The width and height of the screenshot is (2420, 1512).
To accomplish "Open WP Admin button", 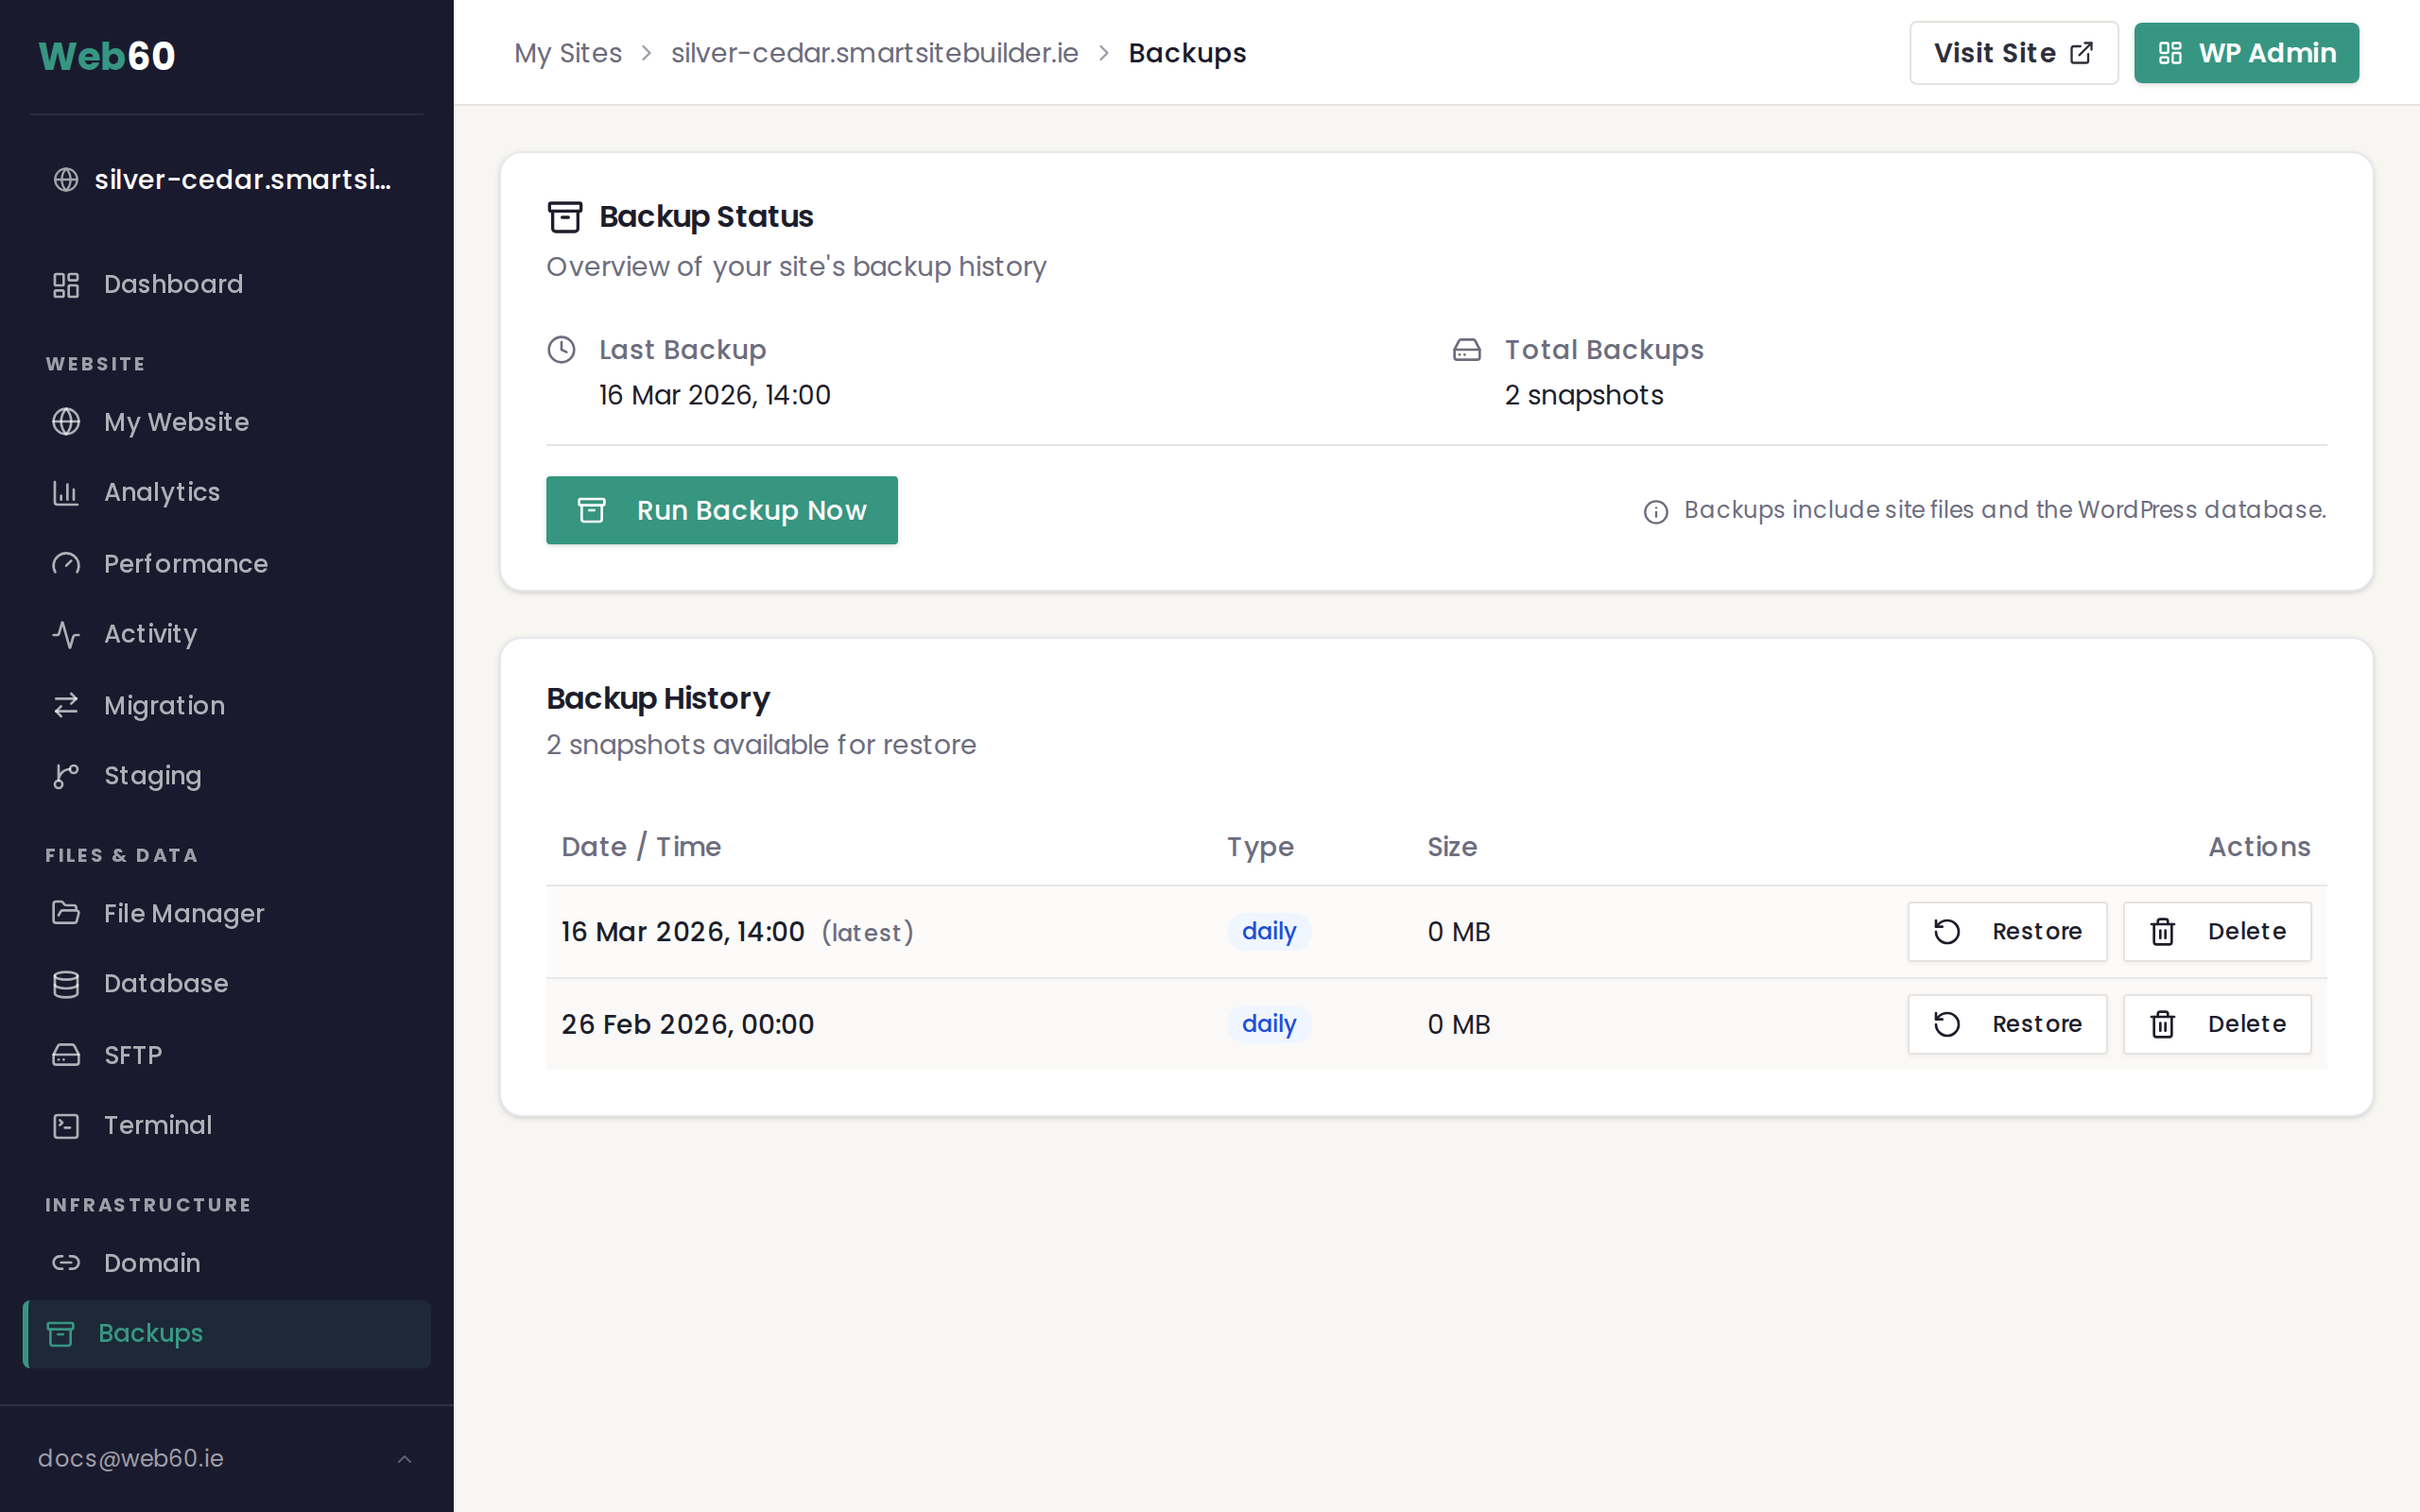I will 2245,53.
